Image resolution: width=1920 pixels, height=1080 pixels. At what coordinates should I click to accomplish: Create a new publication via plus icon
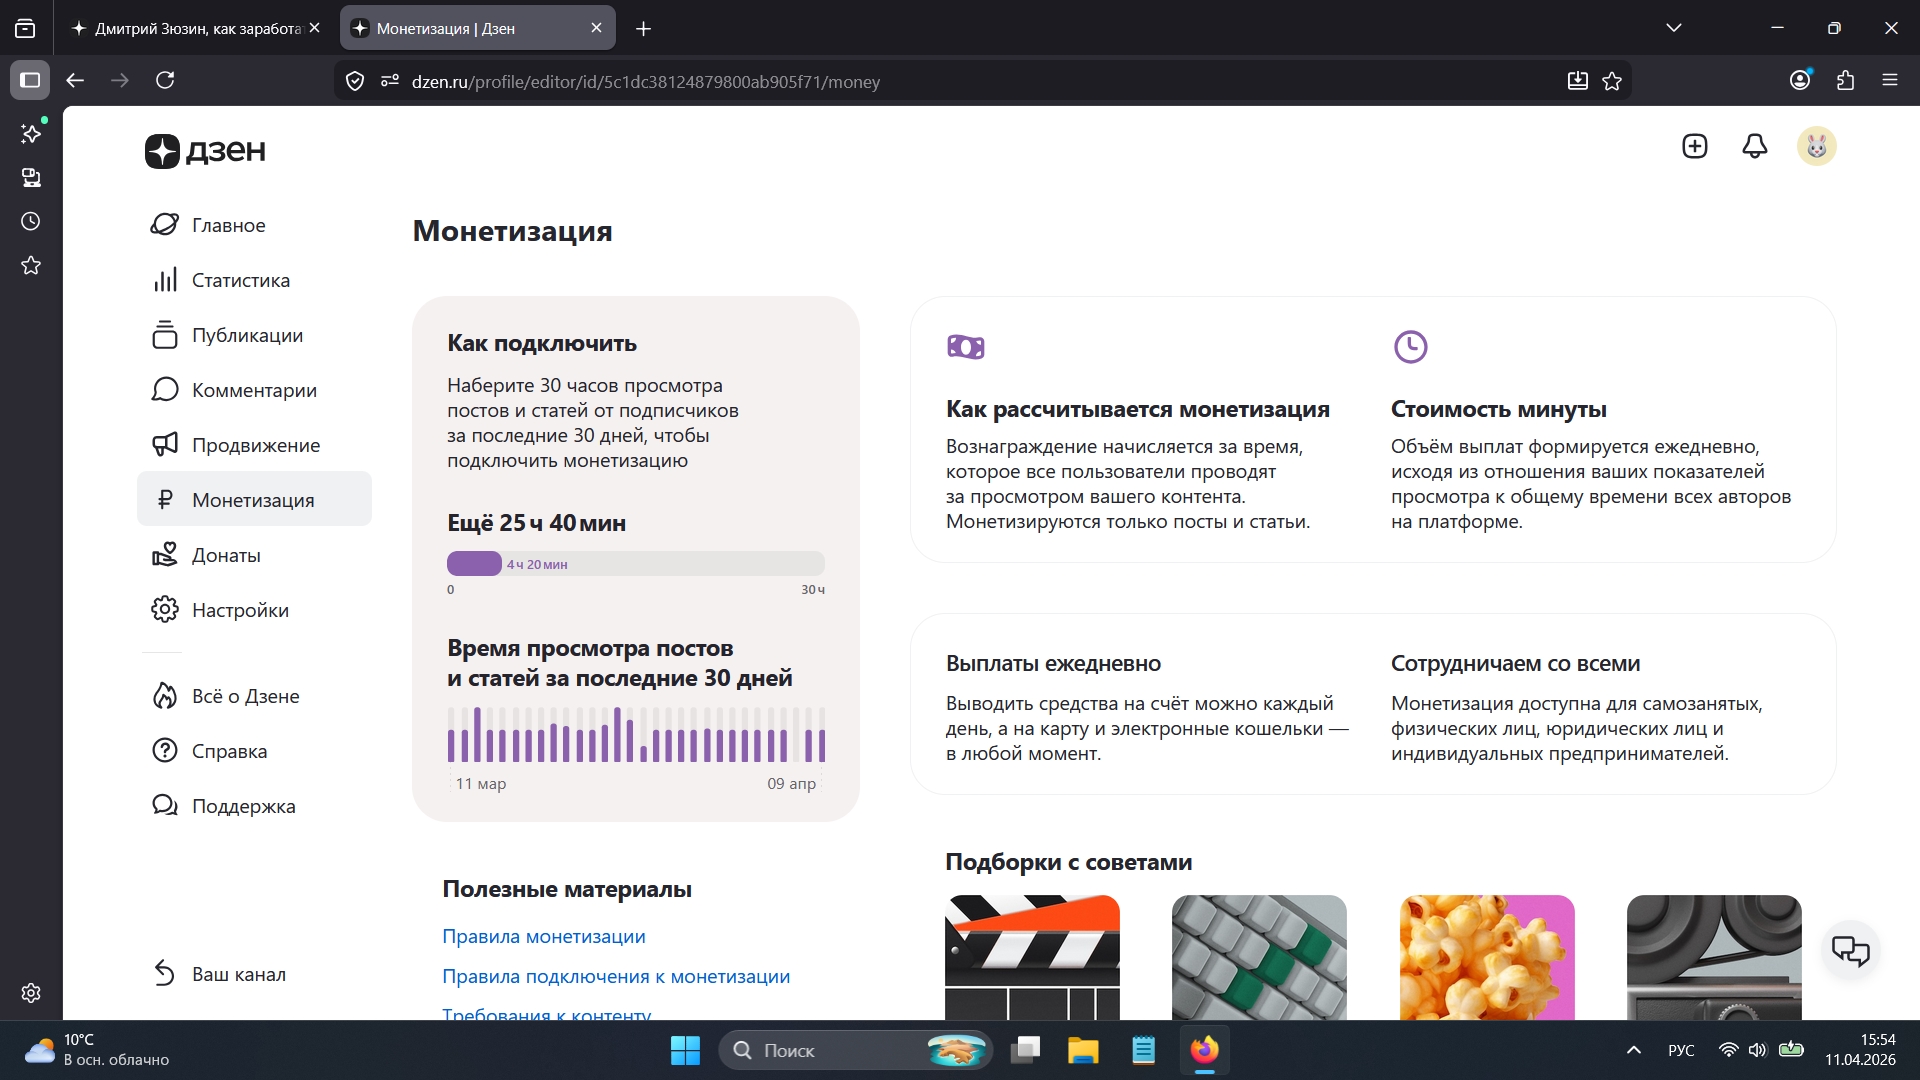pyautogui.click(x=1694, y=146)
